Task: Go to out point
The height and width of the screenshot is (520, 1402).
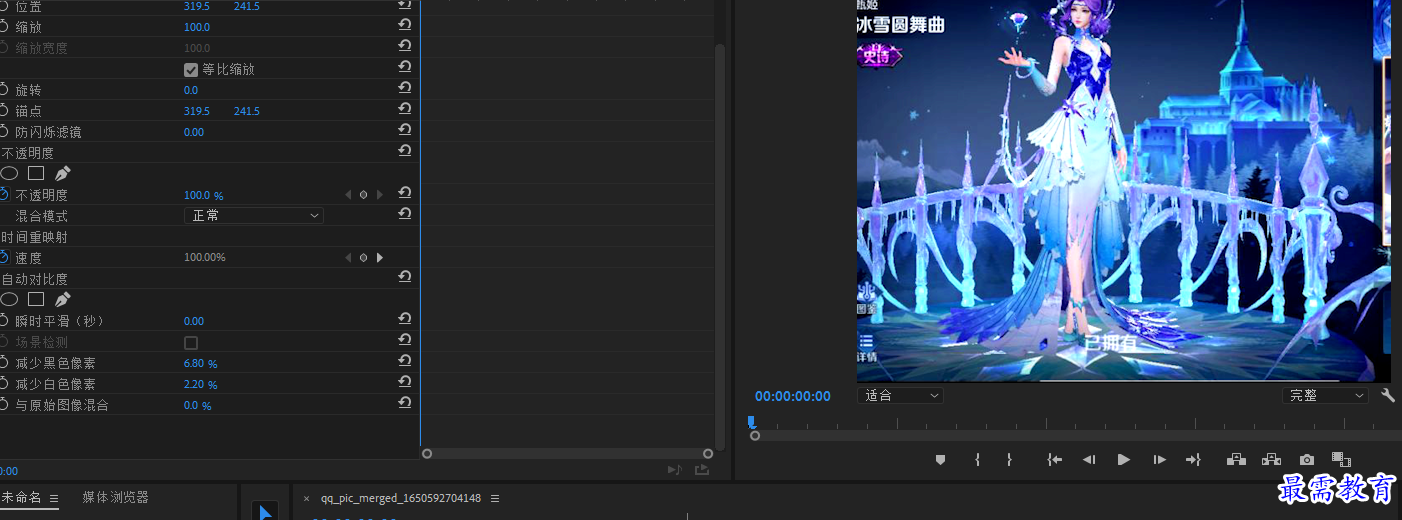Action: (x=1193, y=460)
